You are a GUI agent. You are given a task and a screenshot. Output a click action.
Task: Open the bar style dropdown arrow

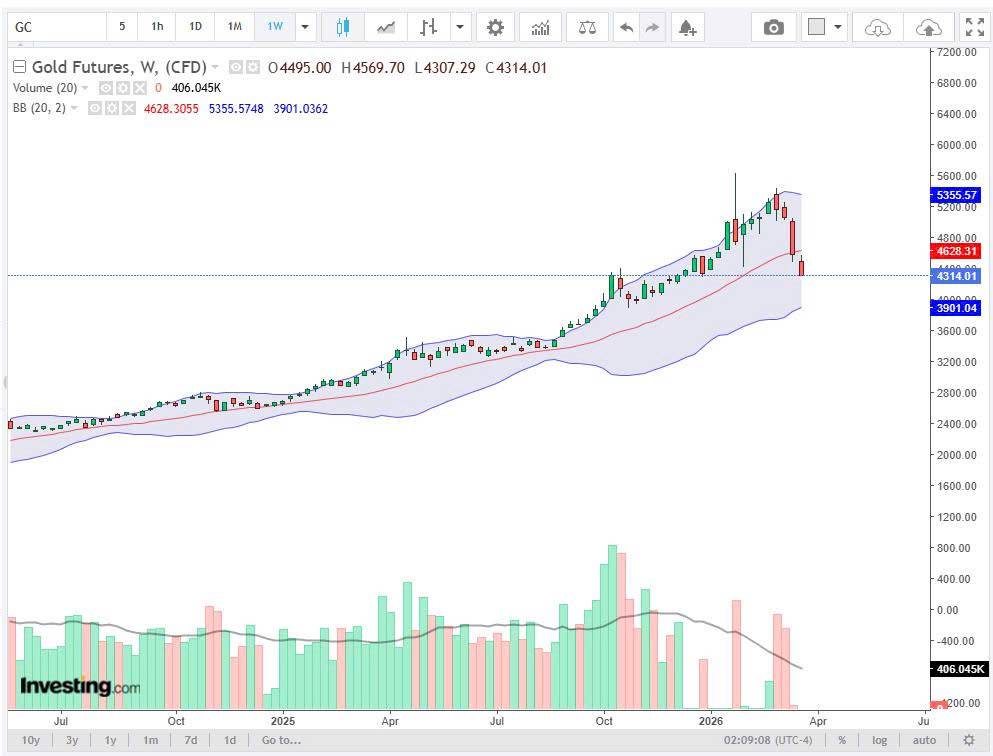[x=460, y=27]
